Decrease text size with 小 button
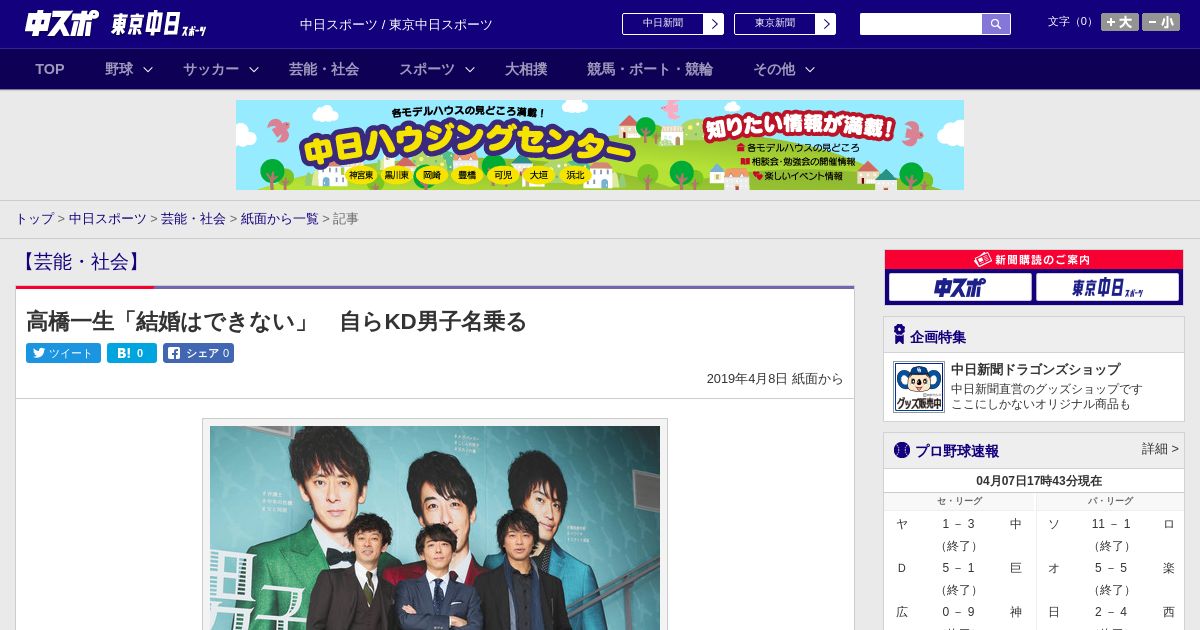 tap(1161, 22)
